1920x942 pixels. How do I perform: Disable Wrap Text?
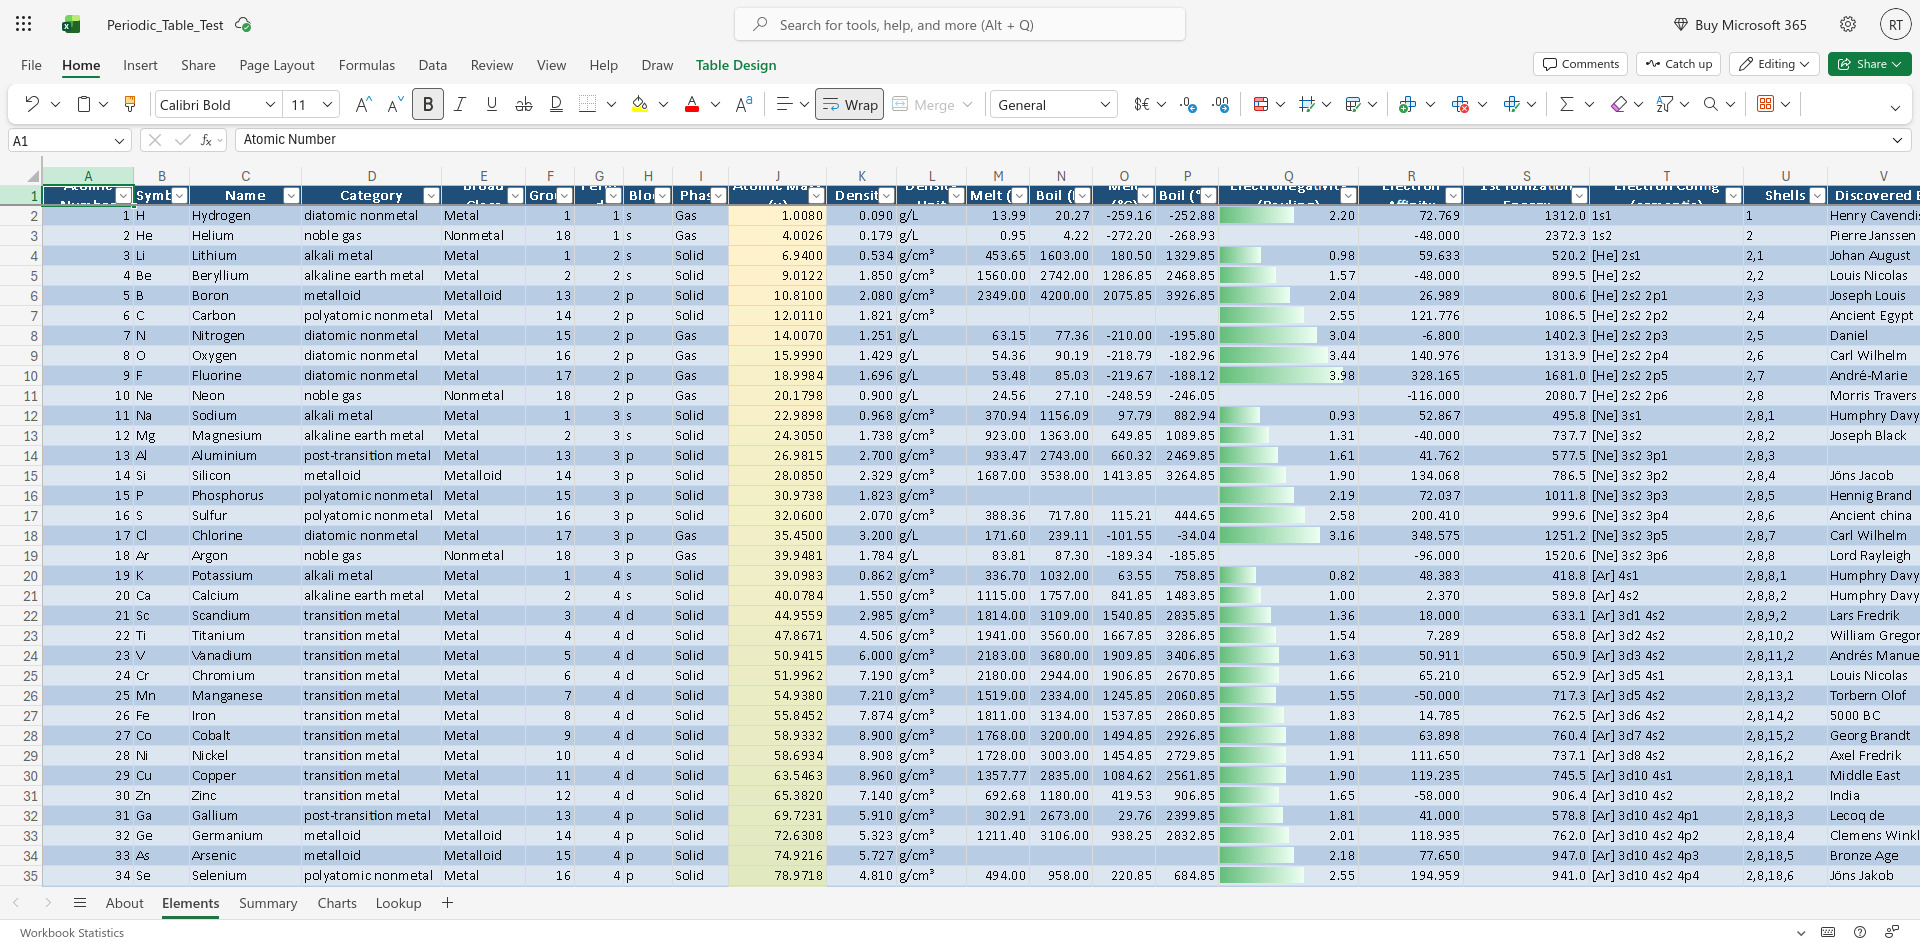(849, 104)
